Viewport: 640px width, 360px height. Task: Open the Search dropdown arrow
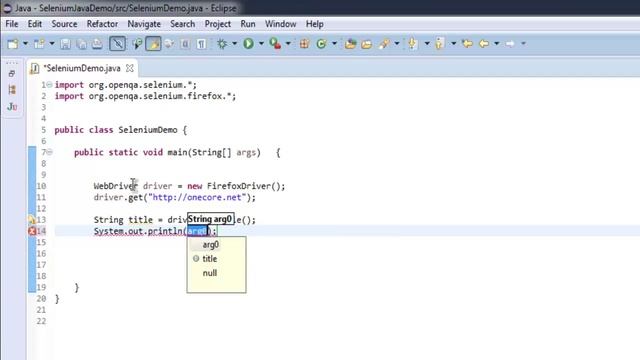point(397,44)
